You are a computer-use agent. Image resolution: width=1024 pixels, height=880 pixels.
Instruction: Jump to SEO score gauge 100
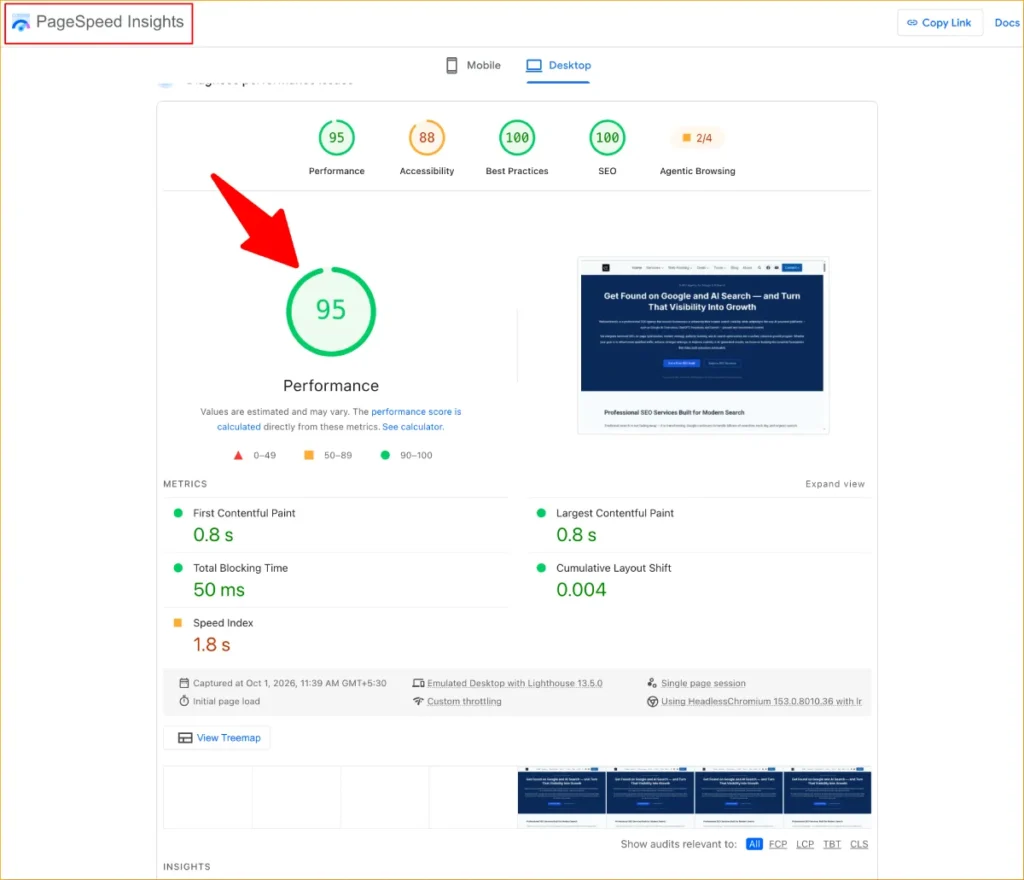(x=607, y=138)
